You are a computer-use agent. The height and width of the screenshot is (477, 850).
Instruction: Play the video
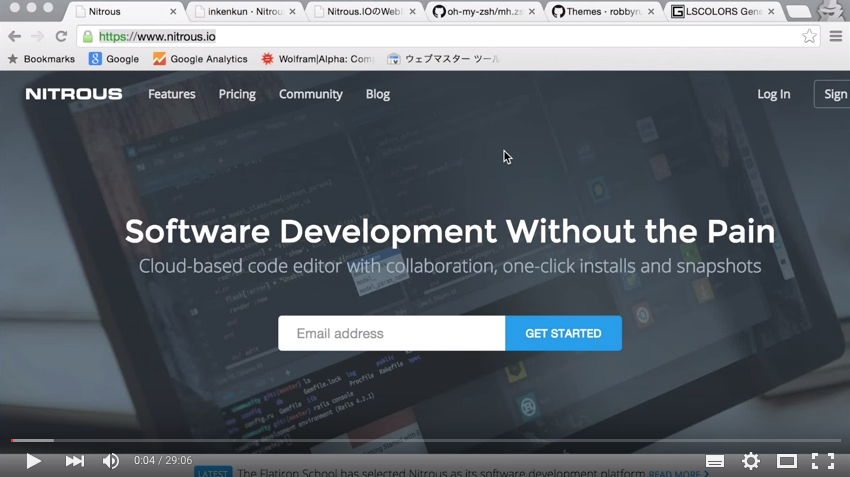[x=33, y=461]
